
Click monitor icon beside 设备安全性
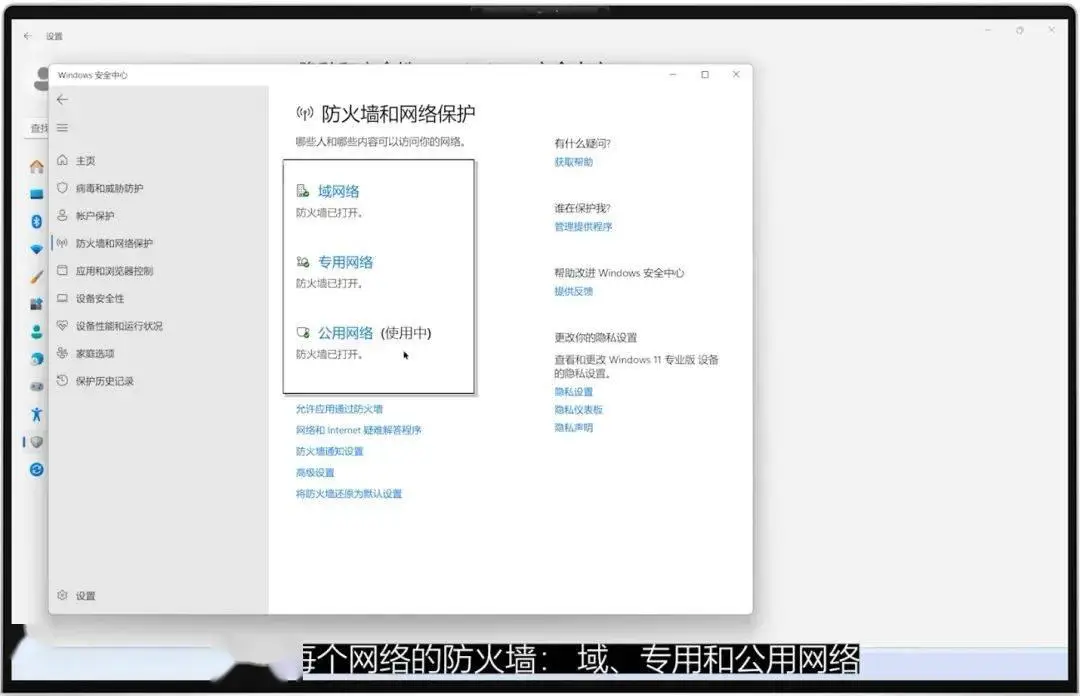(62, 298)
